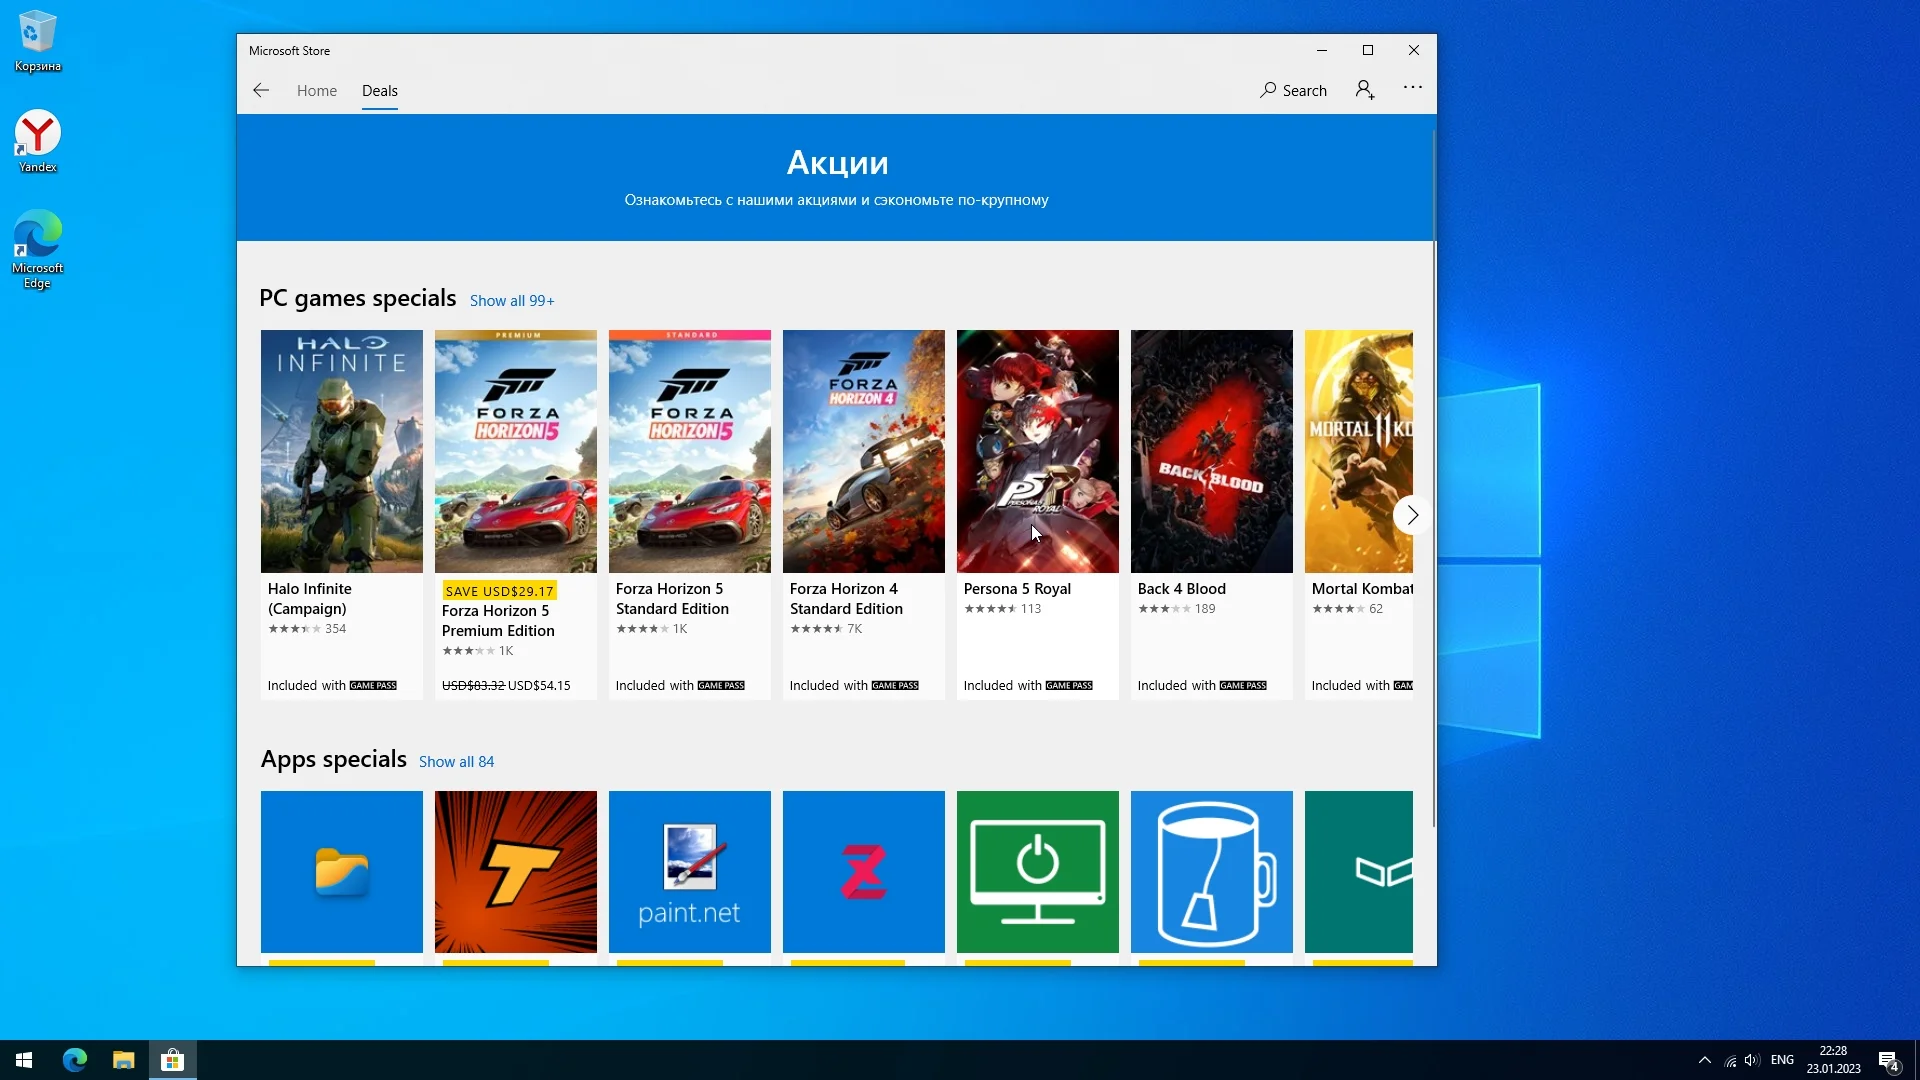Open the blue mug app tile
Viewport: 1920px width, 1080px height.
click(x=1211, y=871)
